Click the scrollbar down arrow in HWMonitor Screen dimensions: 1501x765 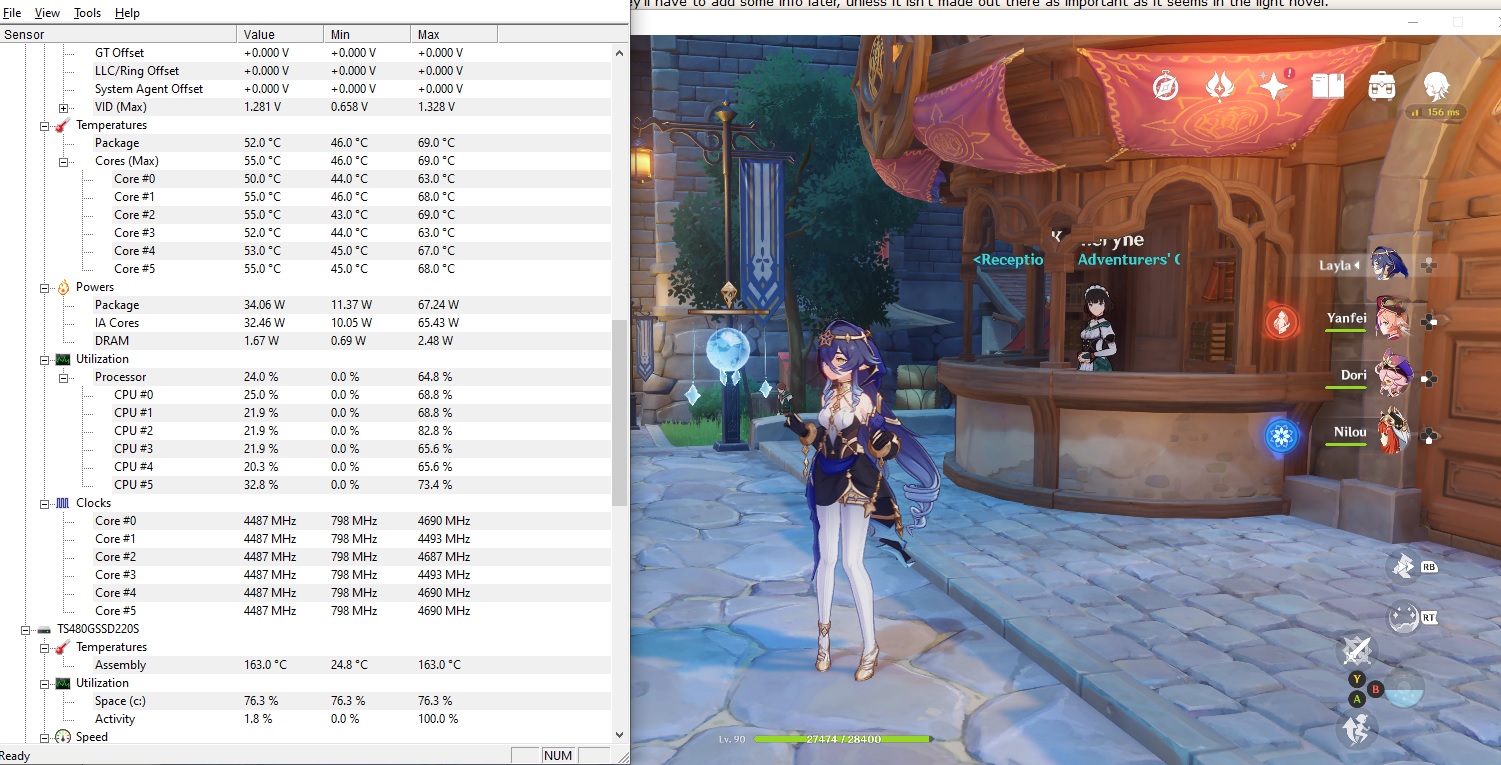(620, 735)
